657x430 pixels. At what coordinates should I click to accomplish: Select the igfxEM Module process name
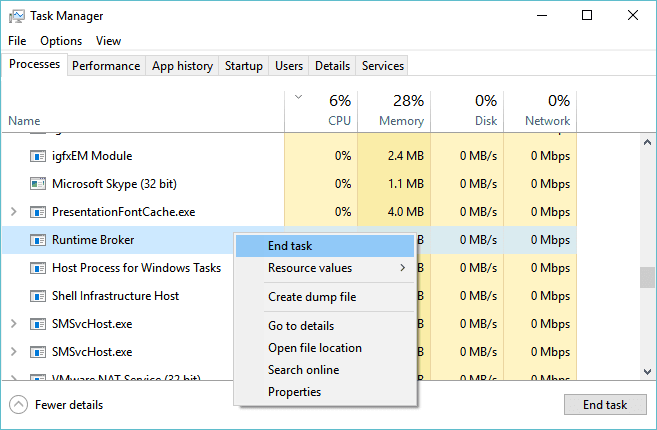pos(92,156)
